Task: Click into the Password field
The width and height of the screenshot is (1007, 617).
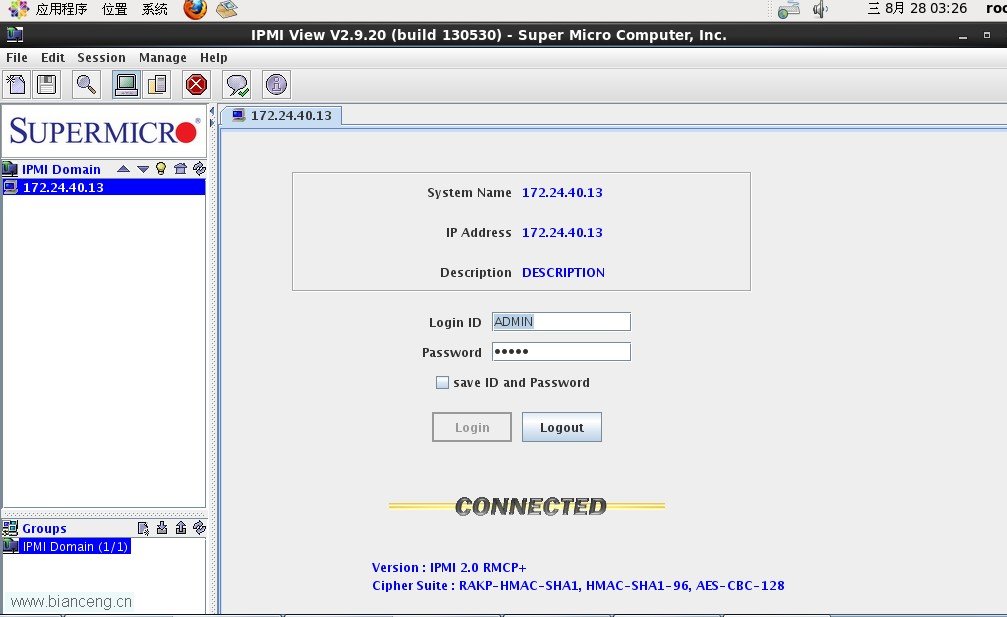Action: click(561, 352)
